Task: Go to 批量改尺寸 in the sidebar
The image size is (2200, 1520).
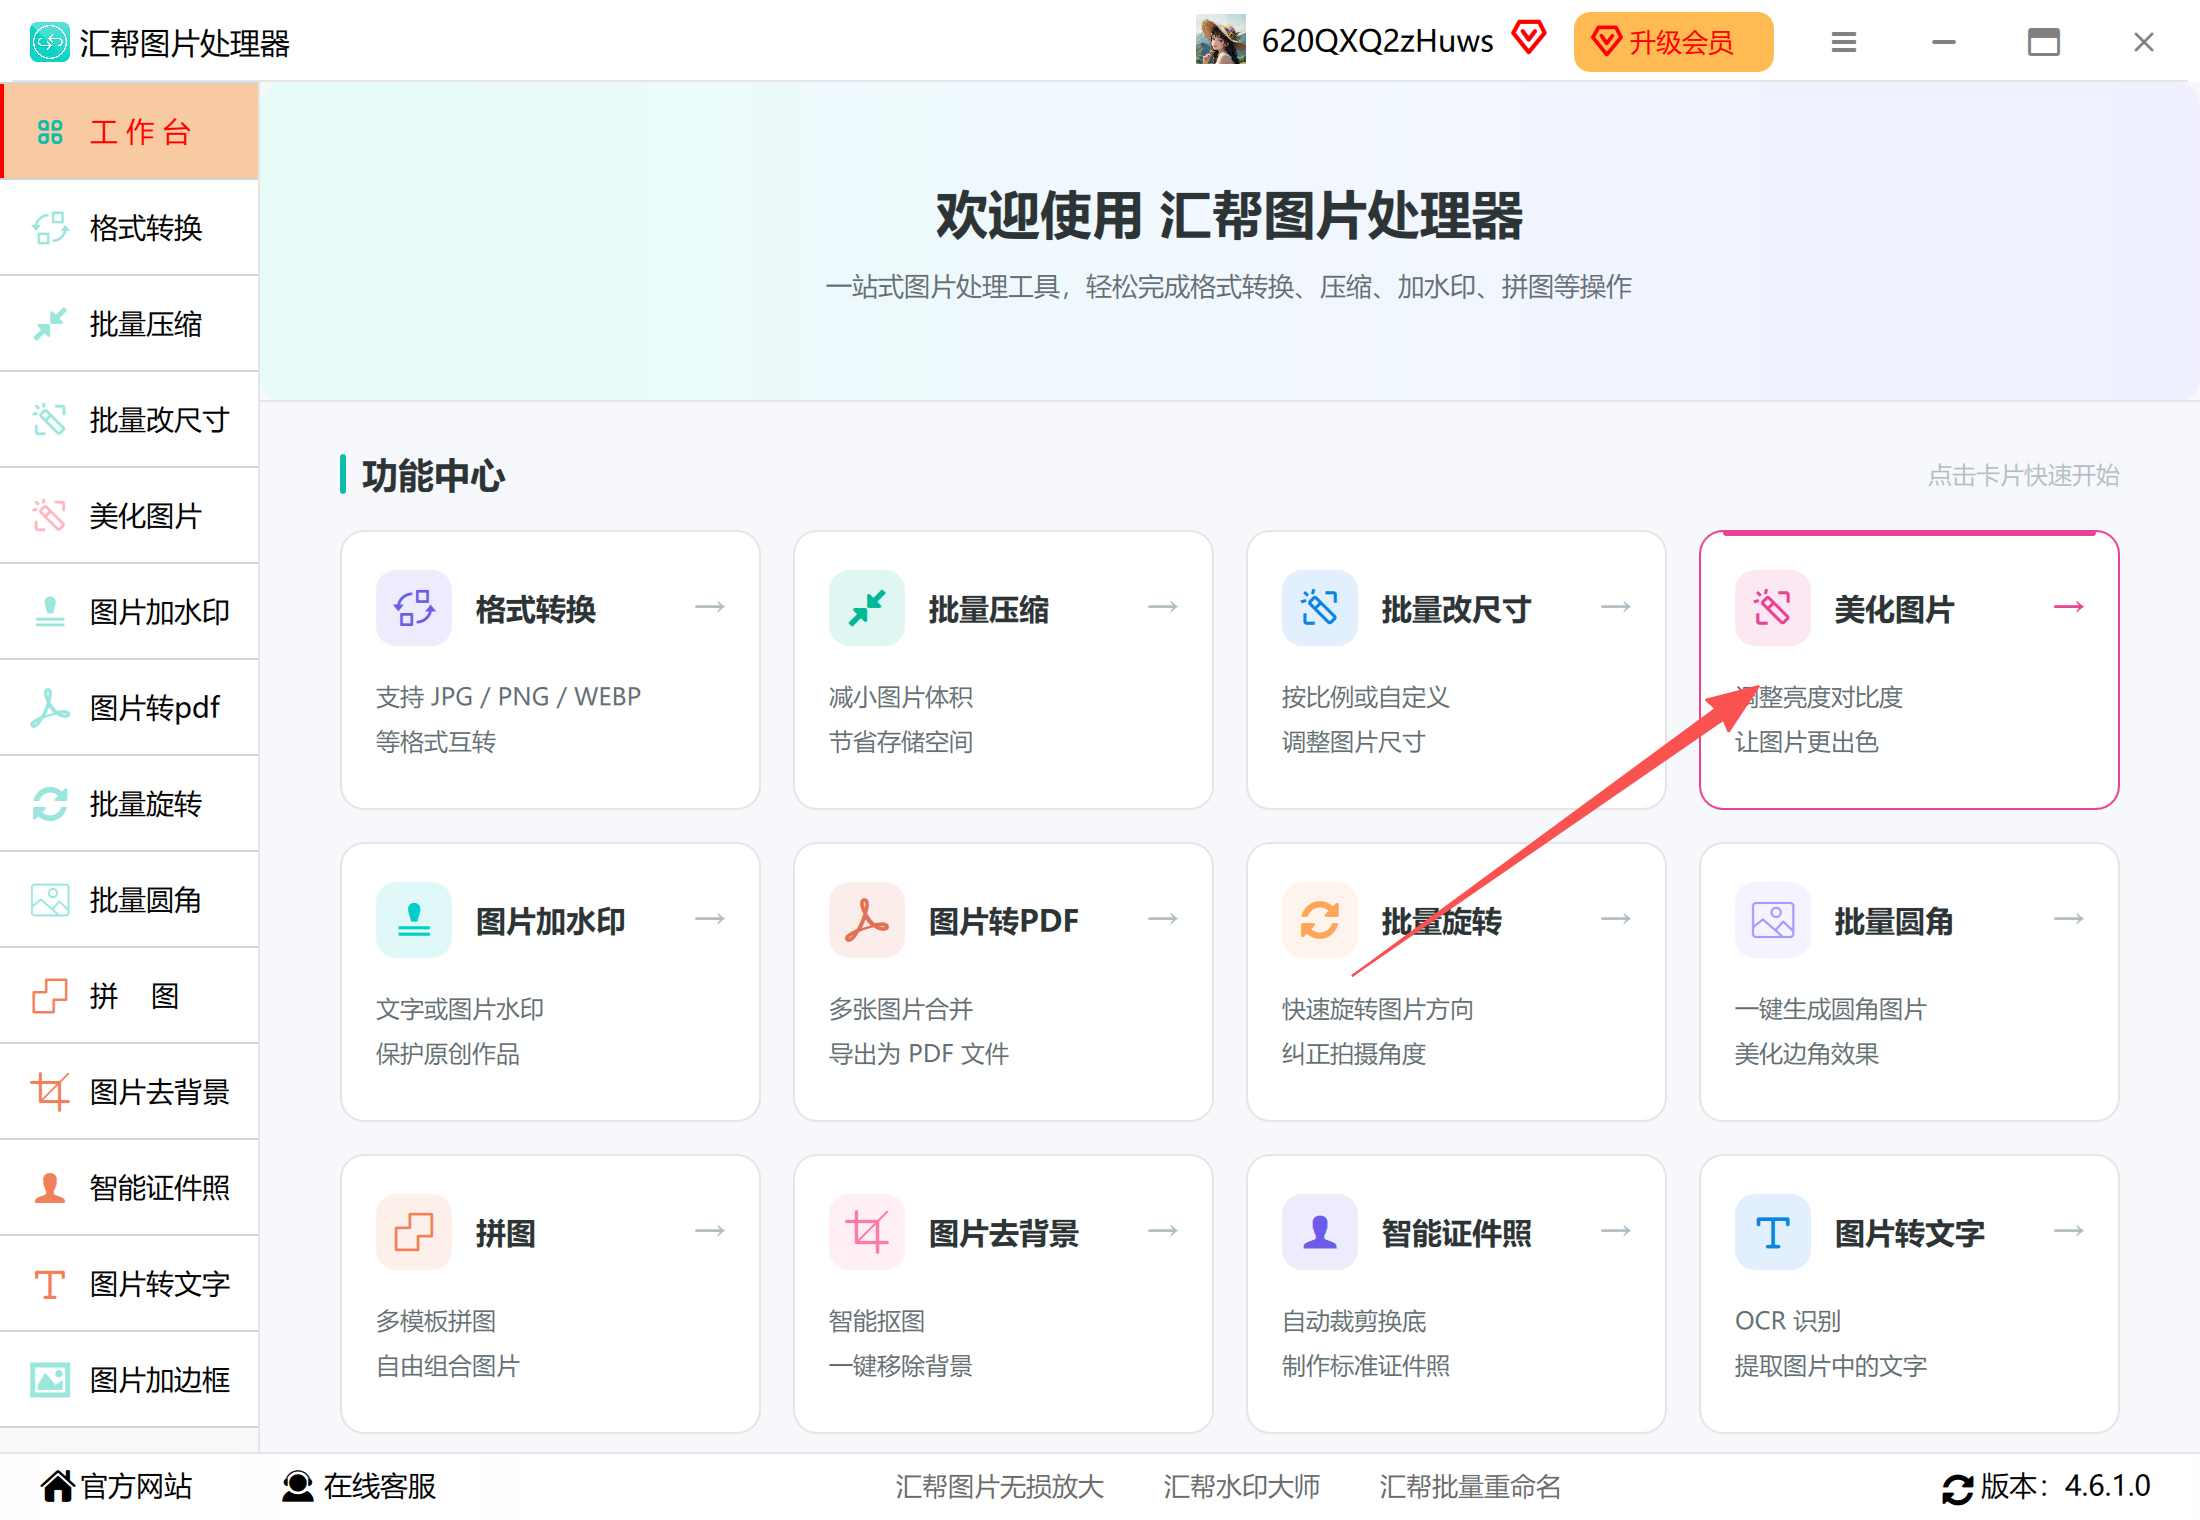Action: [x=130, y=420]
